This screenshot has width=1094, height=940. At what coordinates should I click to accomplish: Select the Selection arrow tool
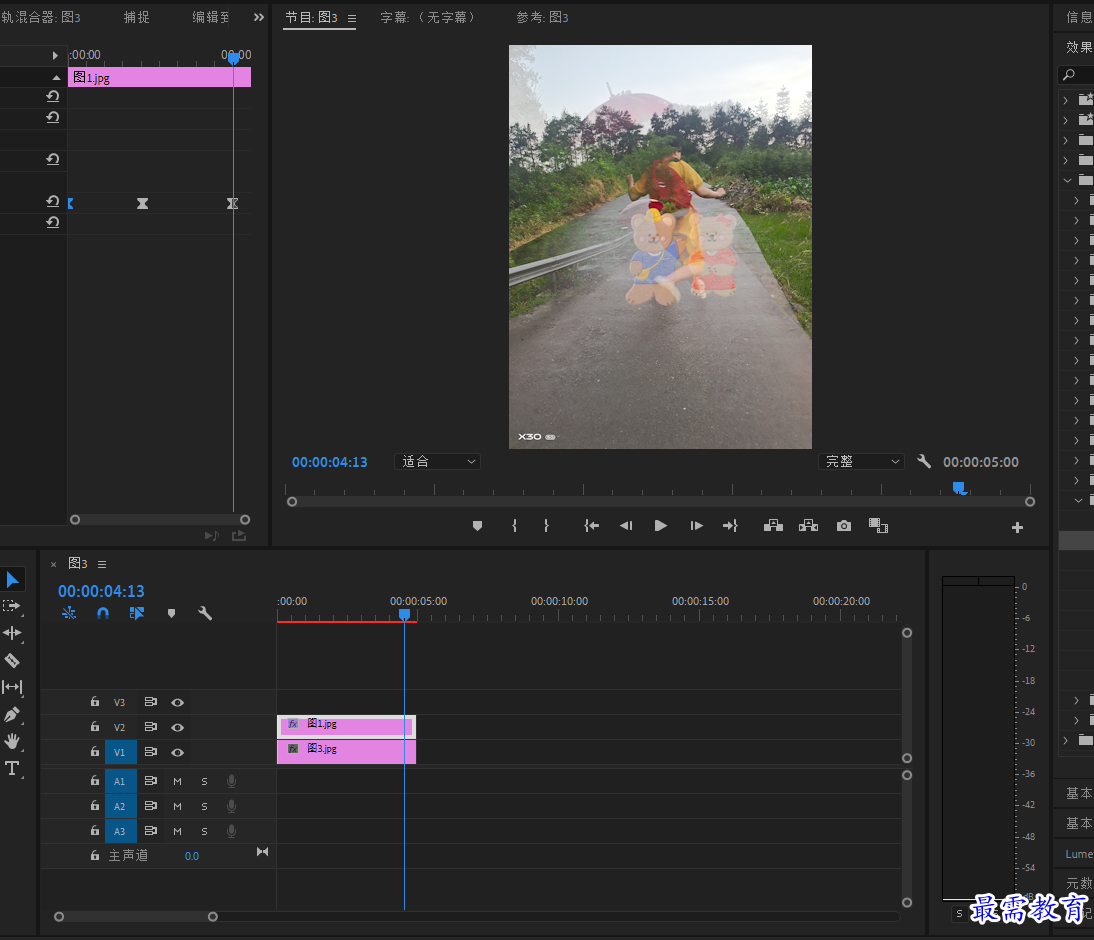point(13,580)
